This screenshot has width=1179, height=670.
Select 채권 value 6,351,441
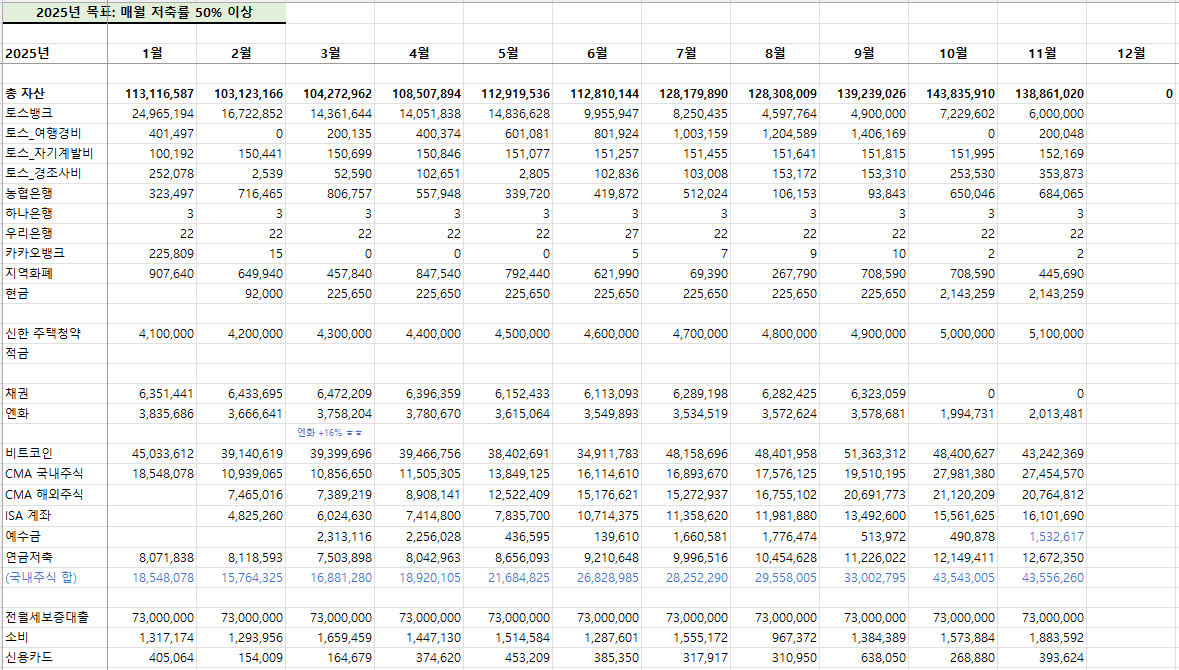pyautogui.click(x=165, y=394)
